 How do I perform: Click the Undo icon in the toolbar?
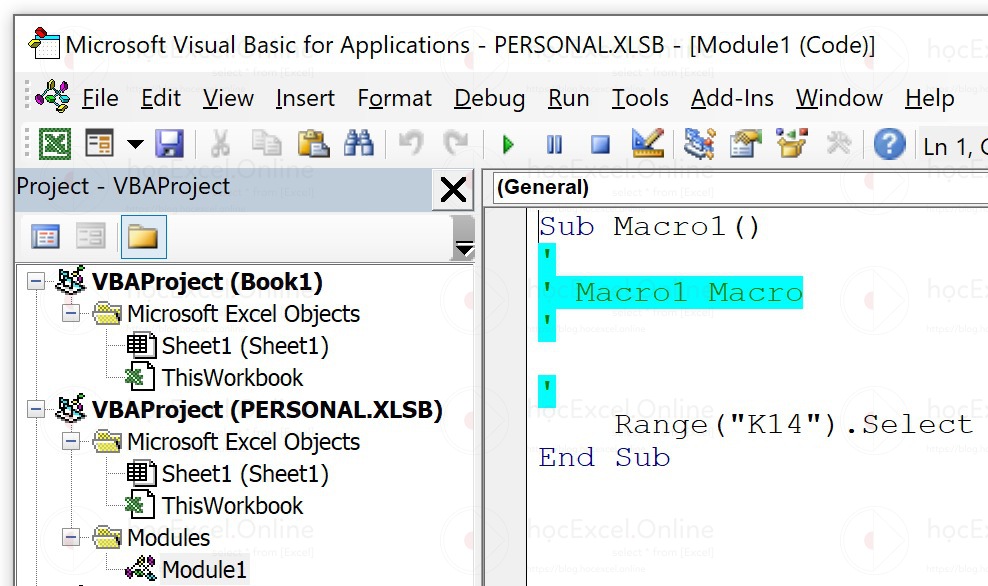(x=409, y=144)
